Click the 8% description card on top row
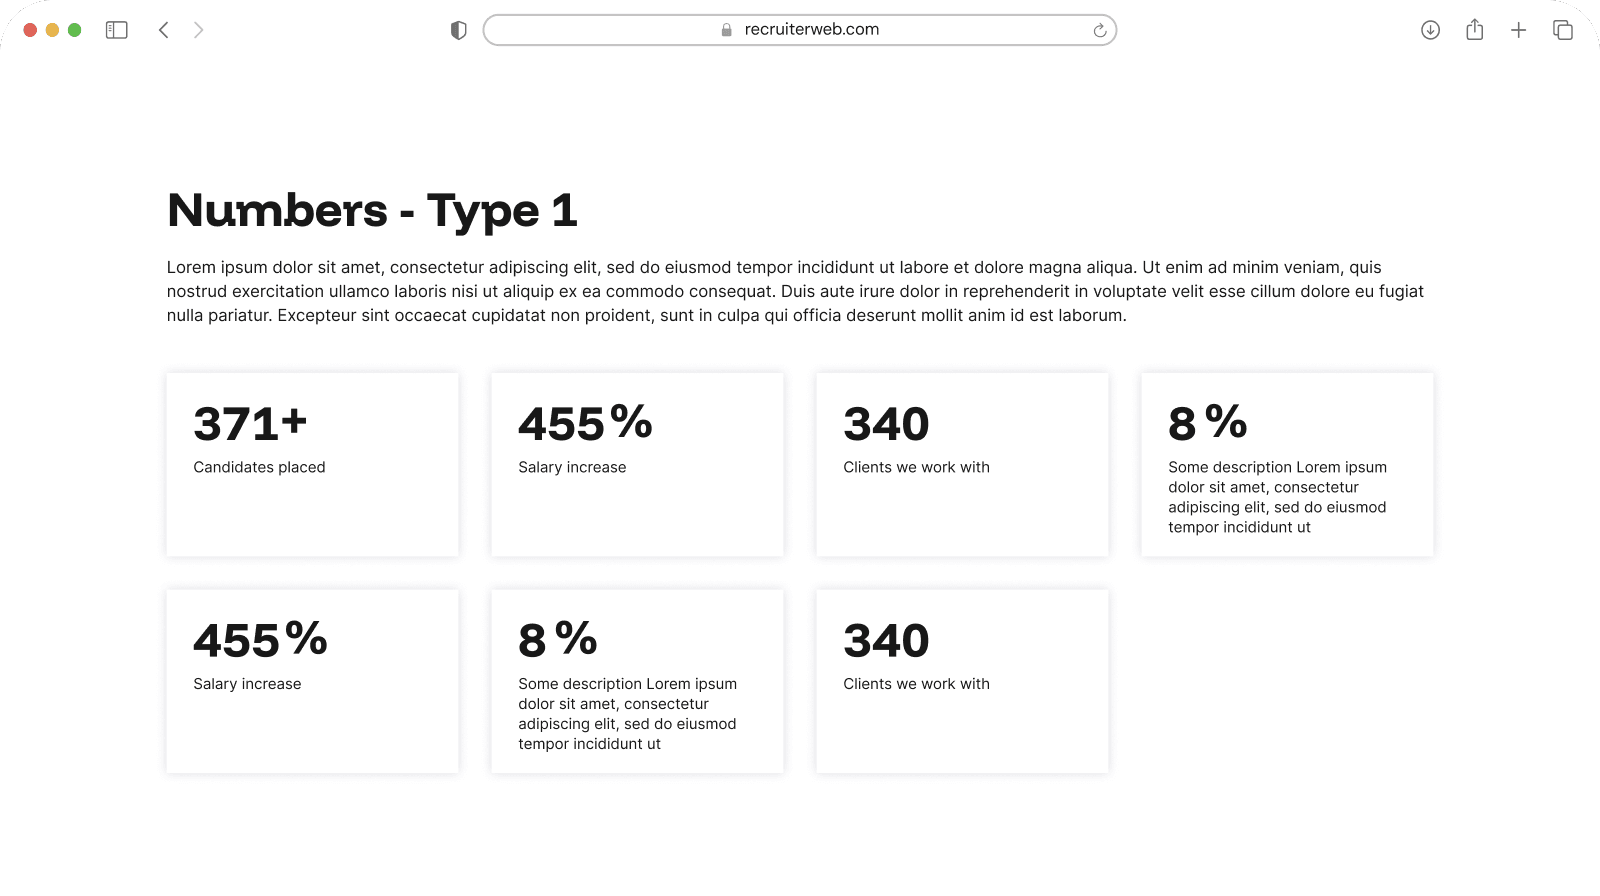Screen dimensions: 1600x896 coord(1286,464)
